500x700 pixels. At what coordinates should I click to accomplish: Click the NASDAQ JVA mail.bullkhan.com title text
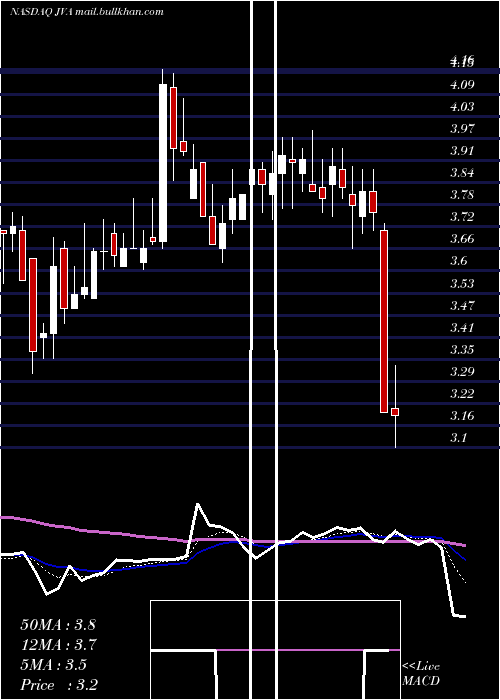[87, 12]
